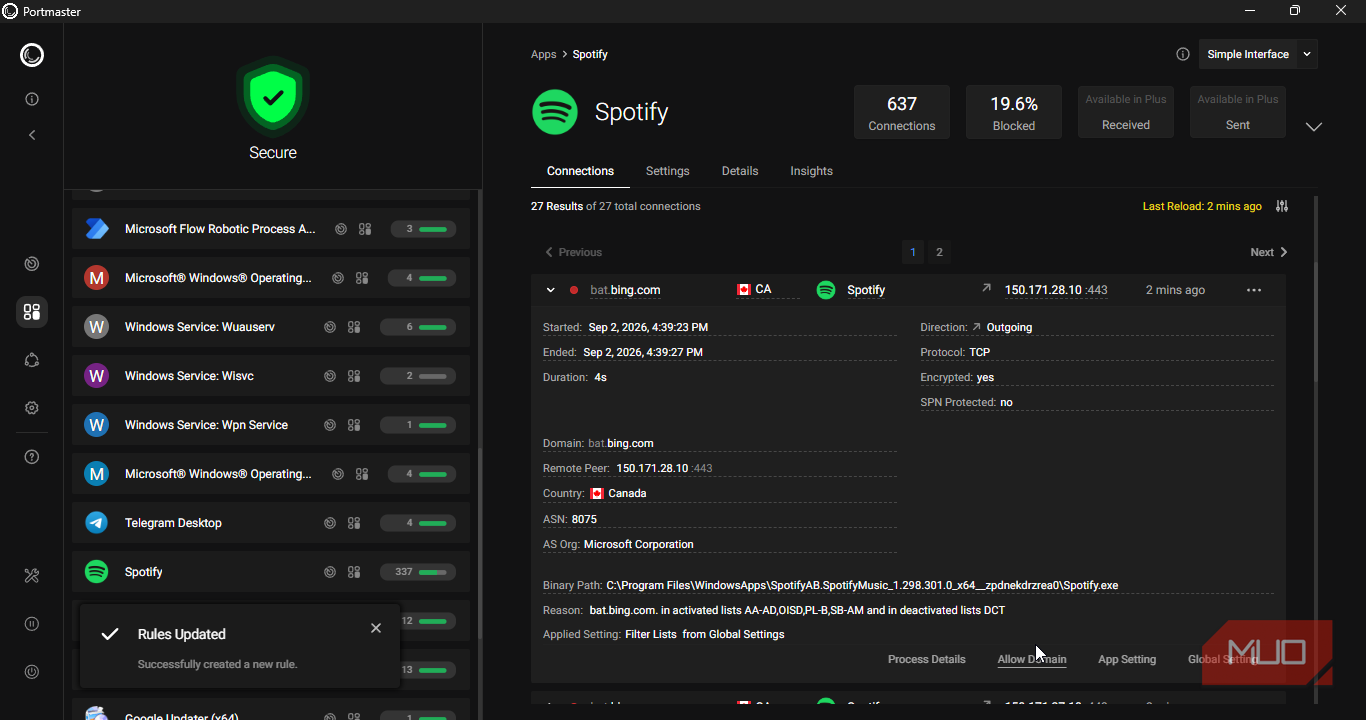Click Apps in the breadcrumb
The width and height of the screenshot is (1366, 720).
(544, 54)
